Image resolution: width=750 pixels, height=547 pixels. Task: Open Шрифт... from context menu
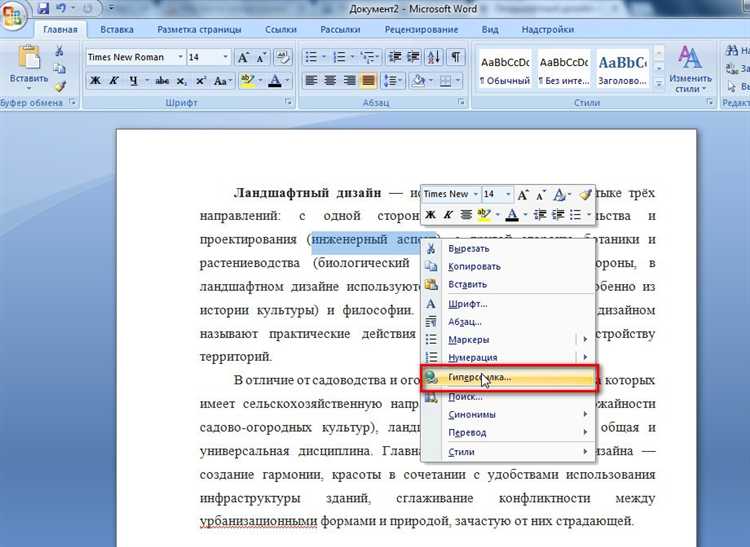click(507, 304)
